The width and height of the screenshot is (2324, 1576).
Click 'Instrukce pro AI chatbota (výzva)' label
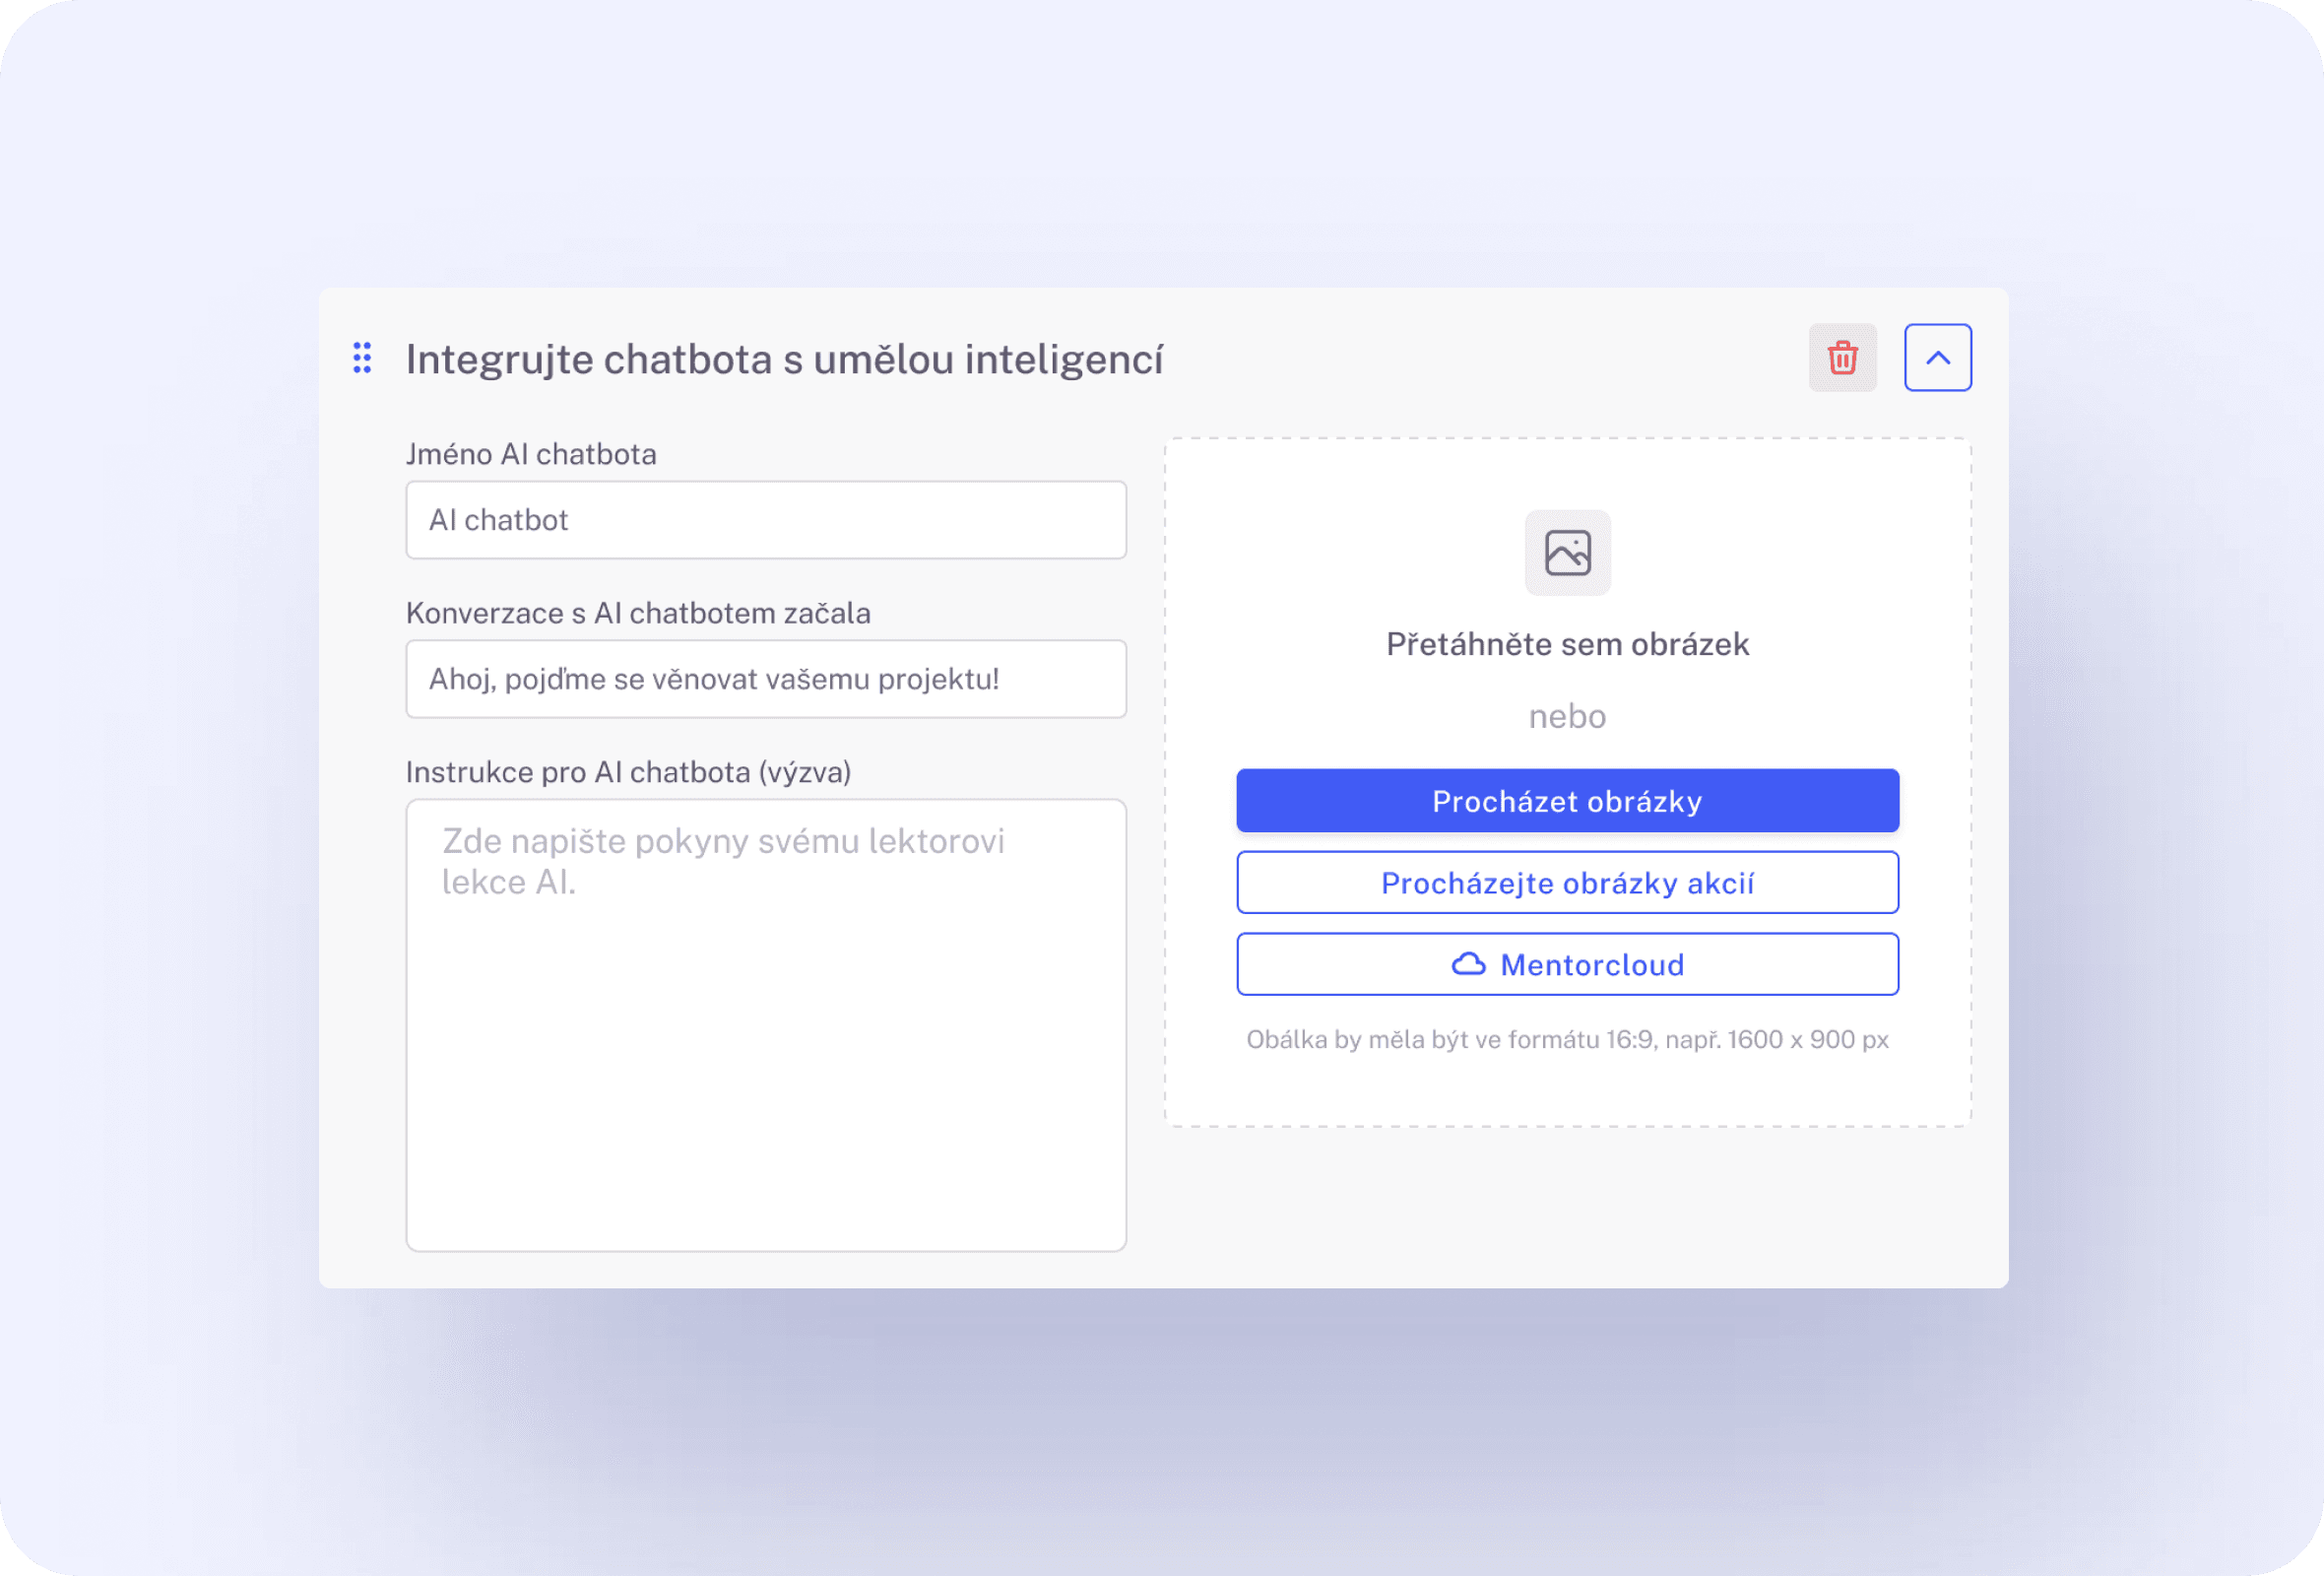[x=628, y=772]
